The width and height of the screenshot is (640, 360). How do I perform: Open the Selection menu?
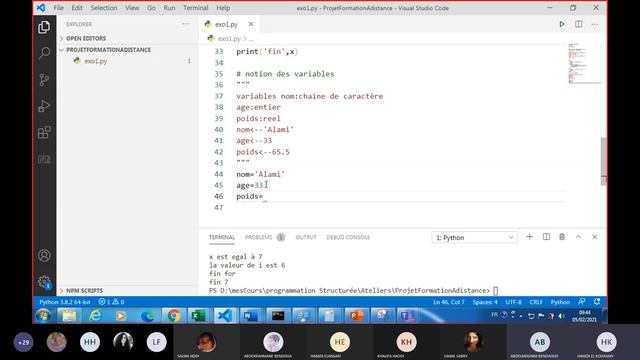(x=104, y=8)
